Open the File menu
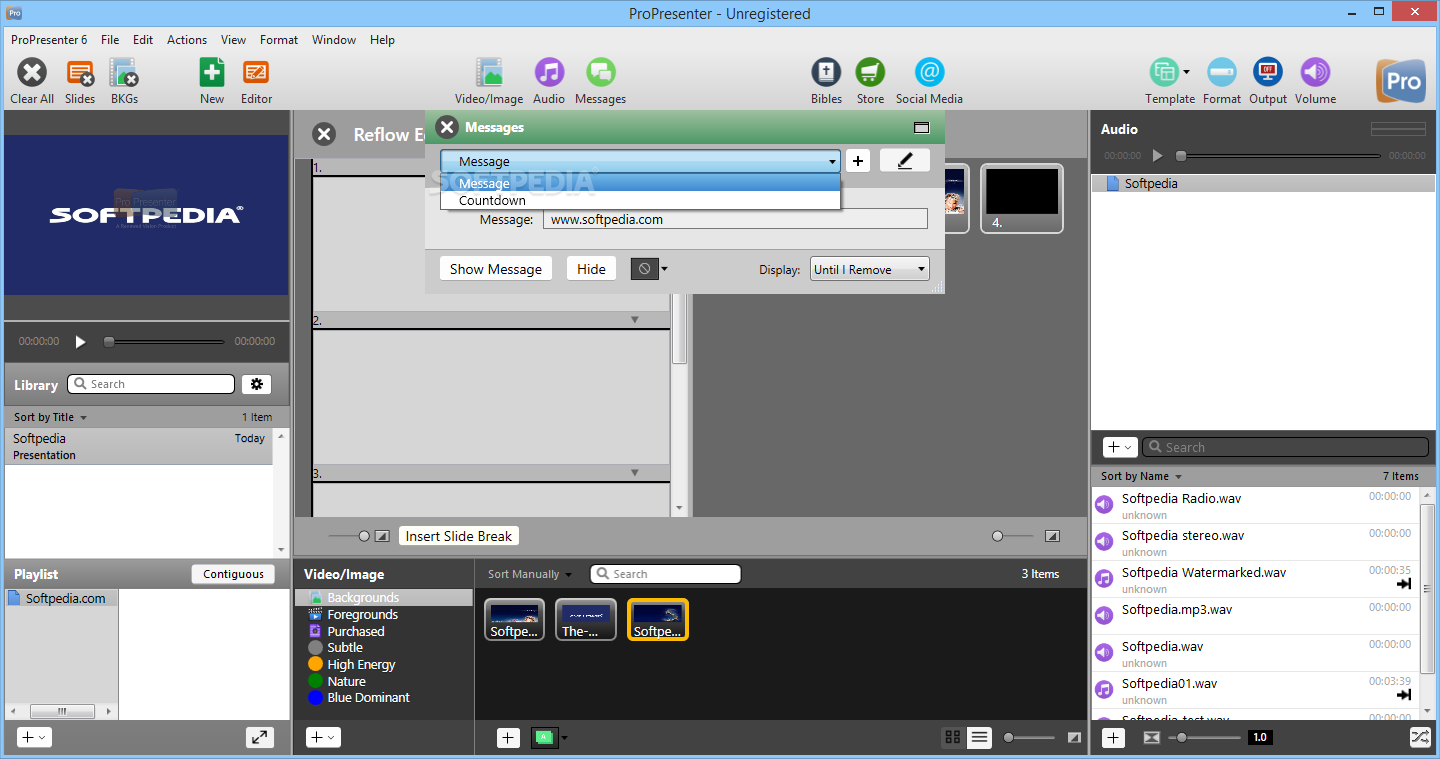1440x759 pixels. tap(110, 40)
